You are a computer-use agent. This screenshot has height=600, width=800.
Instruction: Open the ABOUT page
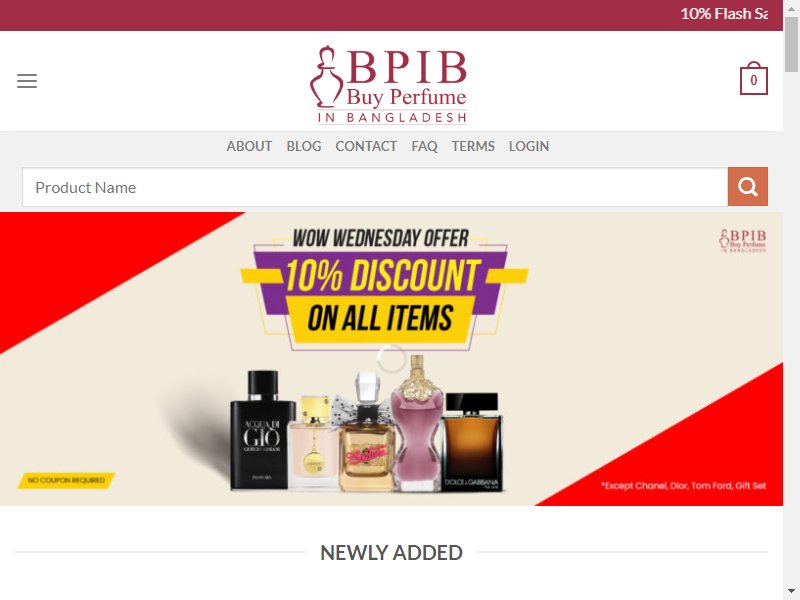pos(249,146)
